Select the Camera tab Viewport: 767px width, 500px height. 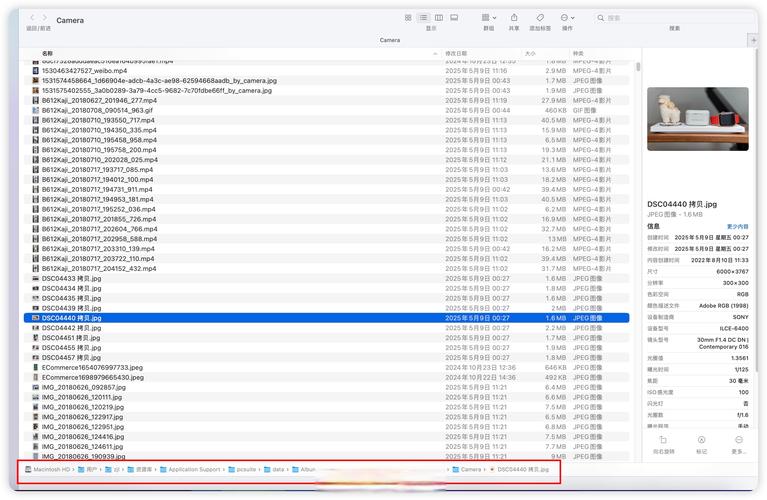pos(390,40)
